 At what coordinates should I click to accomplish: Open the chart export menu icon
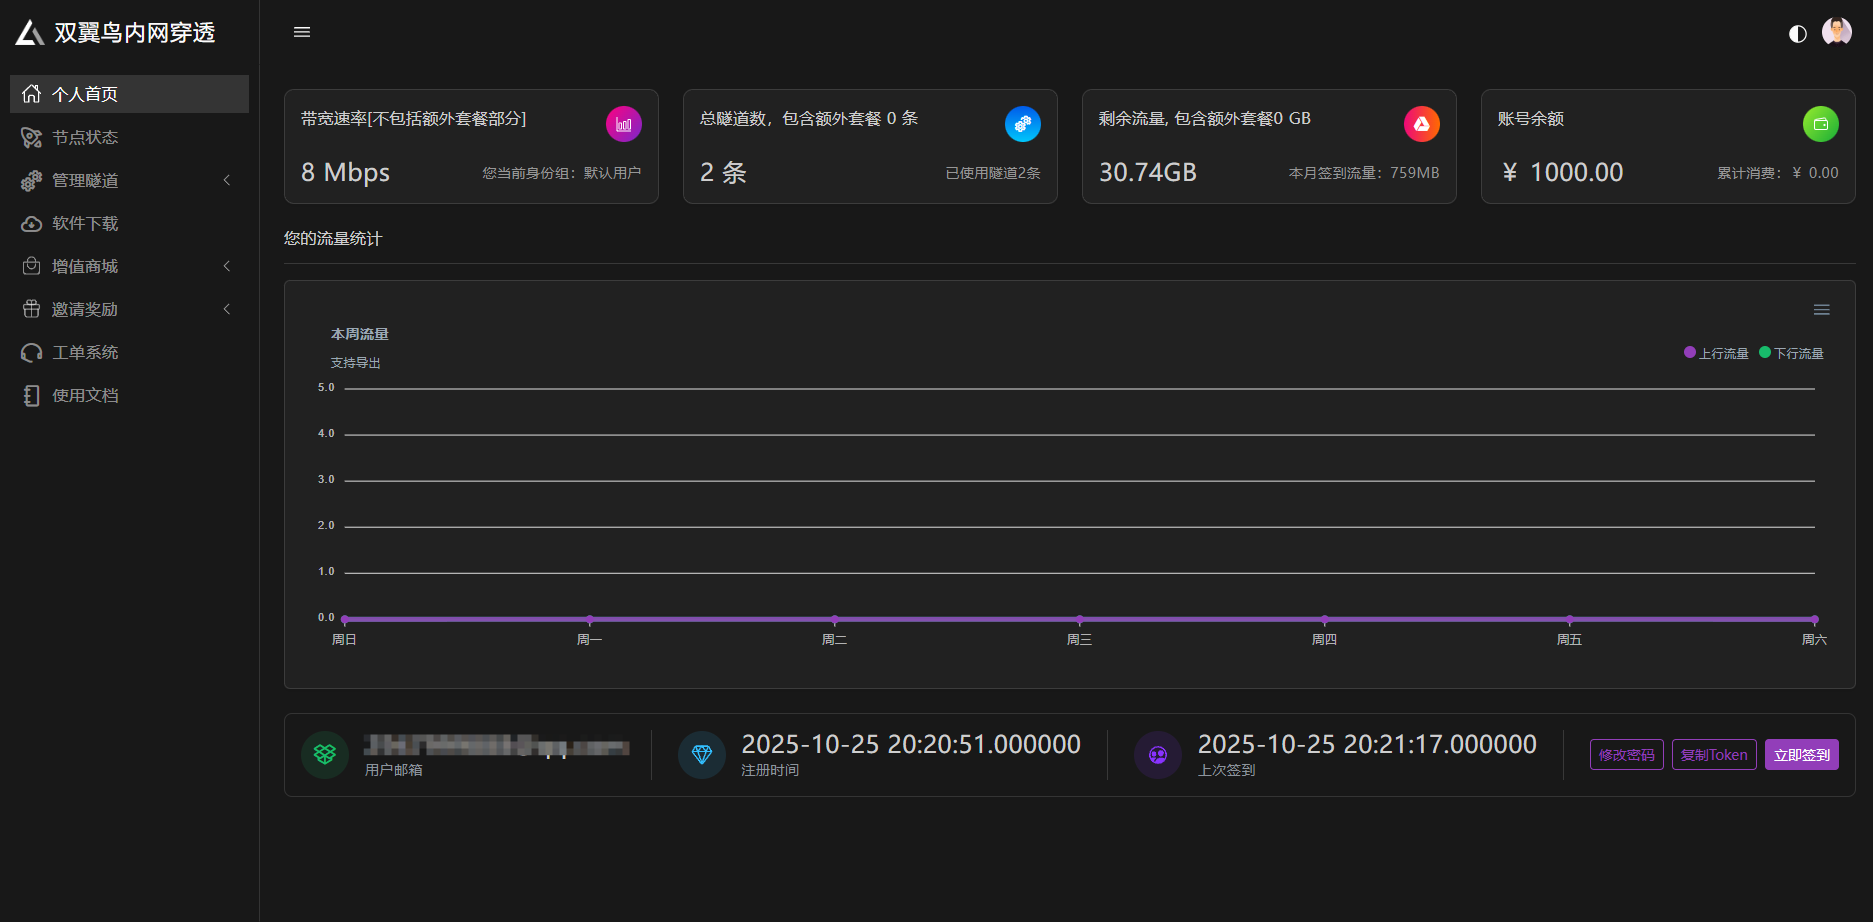coord(1821,310)
